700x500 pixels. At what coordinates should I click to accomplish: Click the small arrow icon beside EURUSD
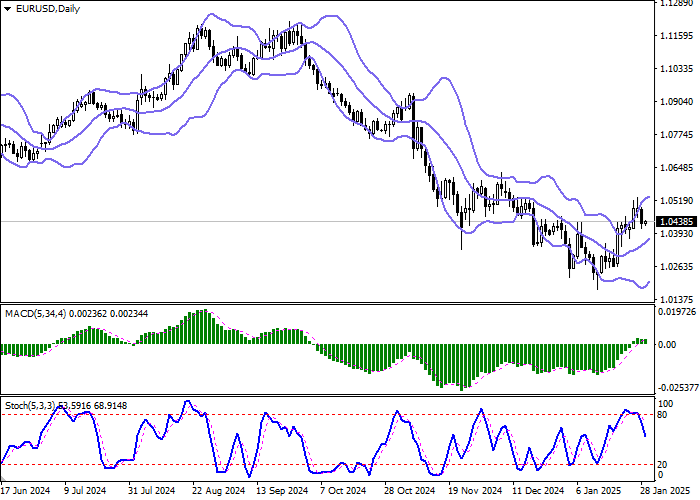click(6, 9)
